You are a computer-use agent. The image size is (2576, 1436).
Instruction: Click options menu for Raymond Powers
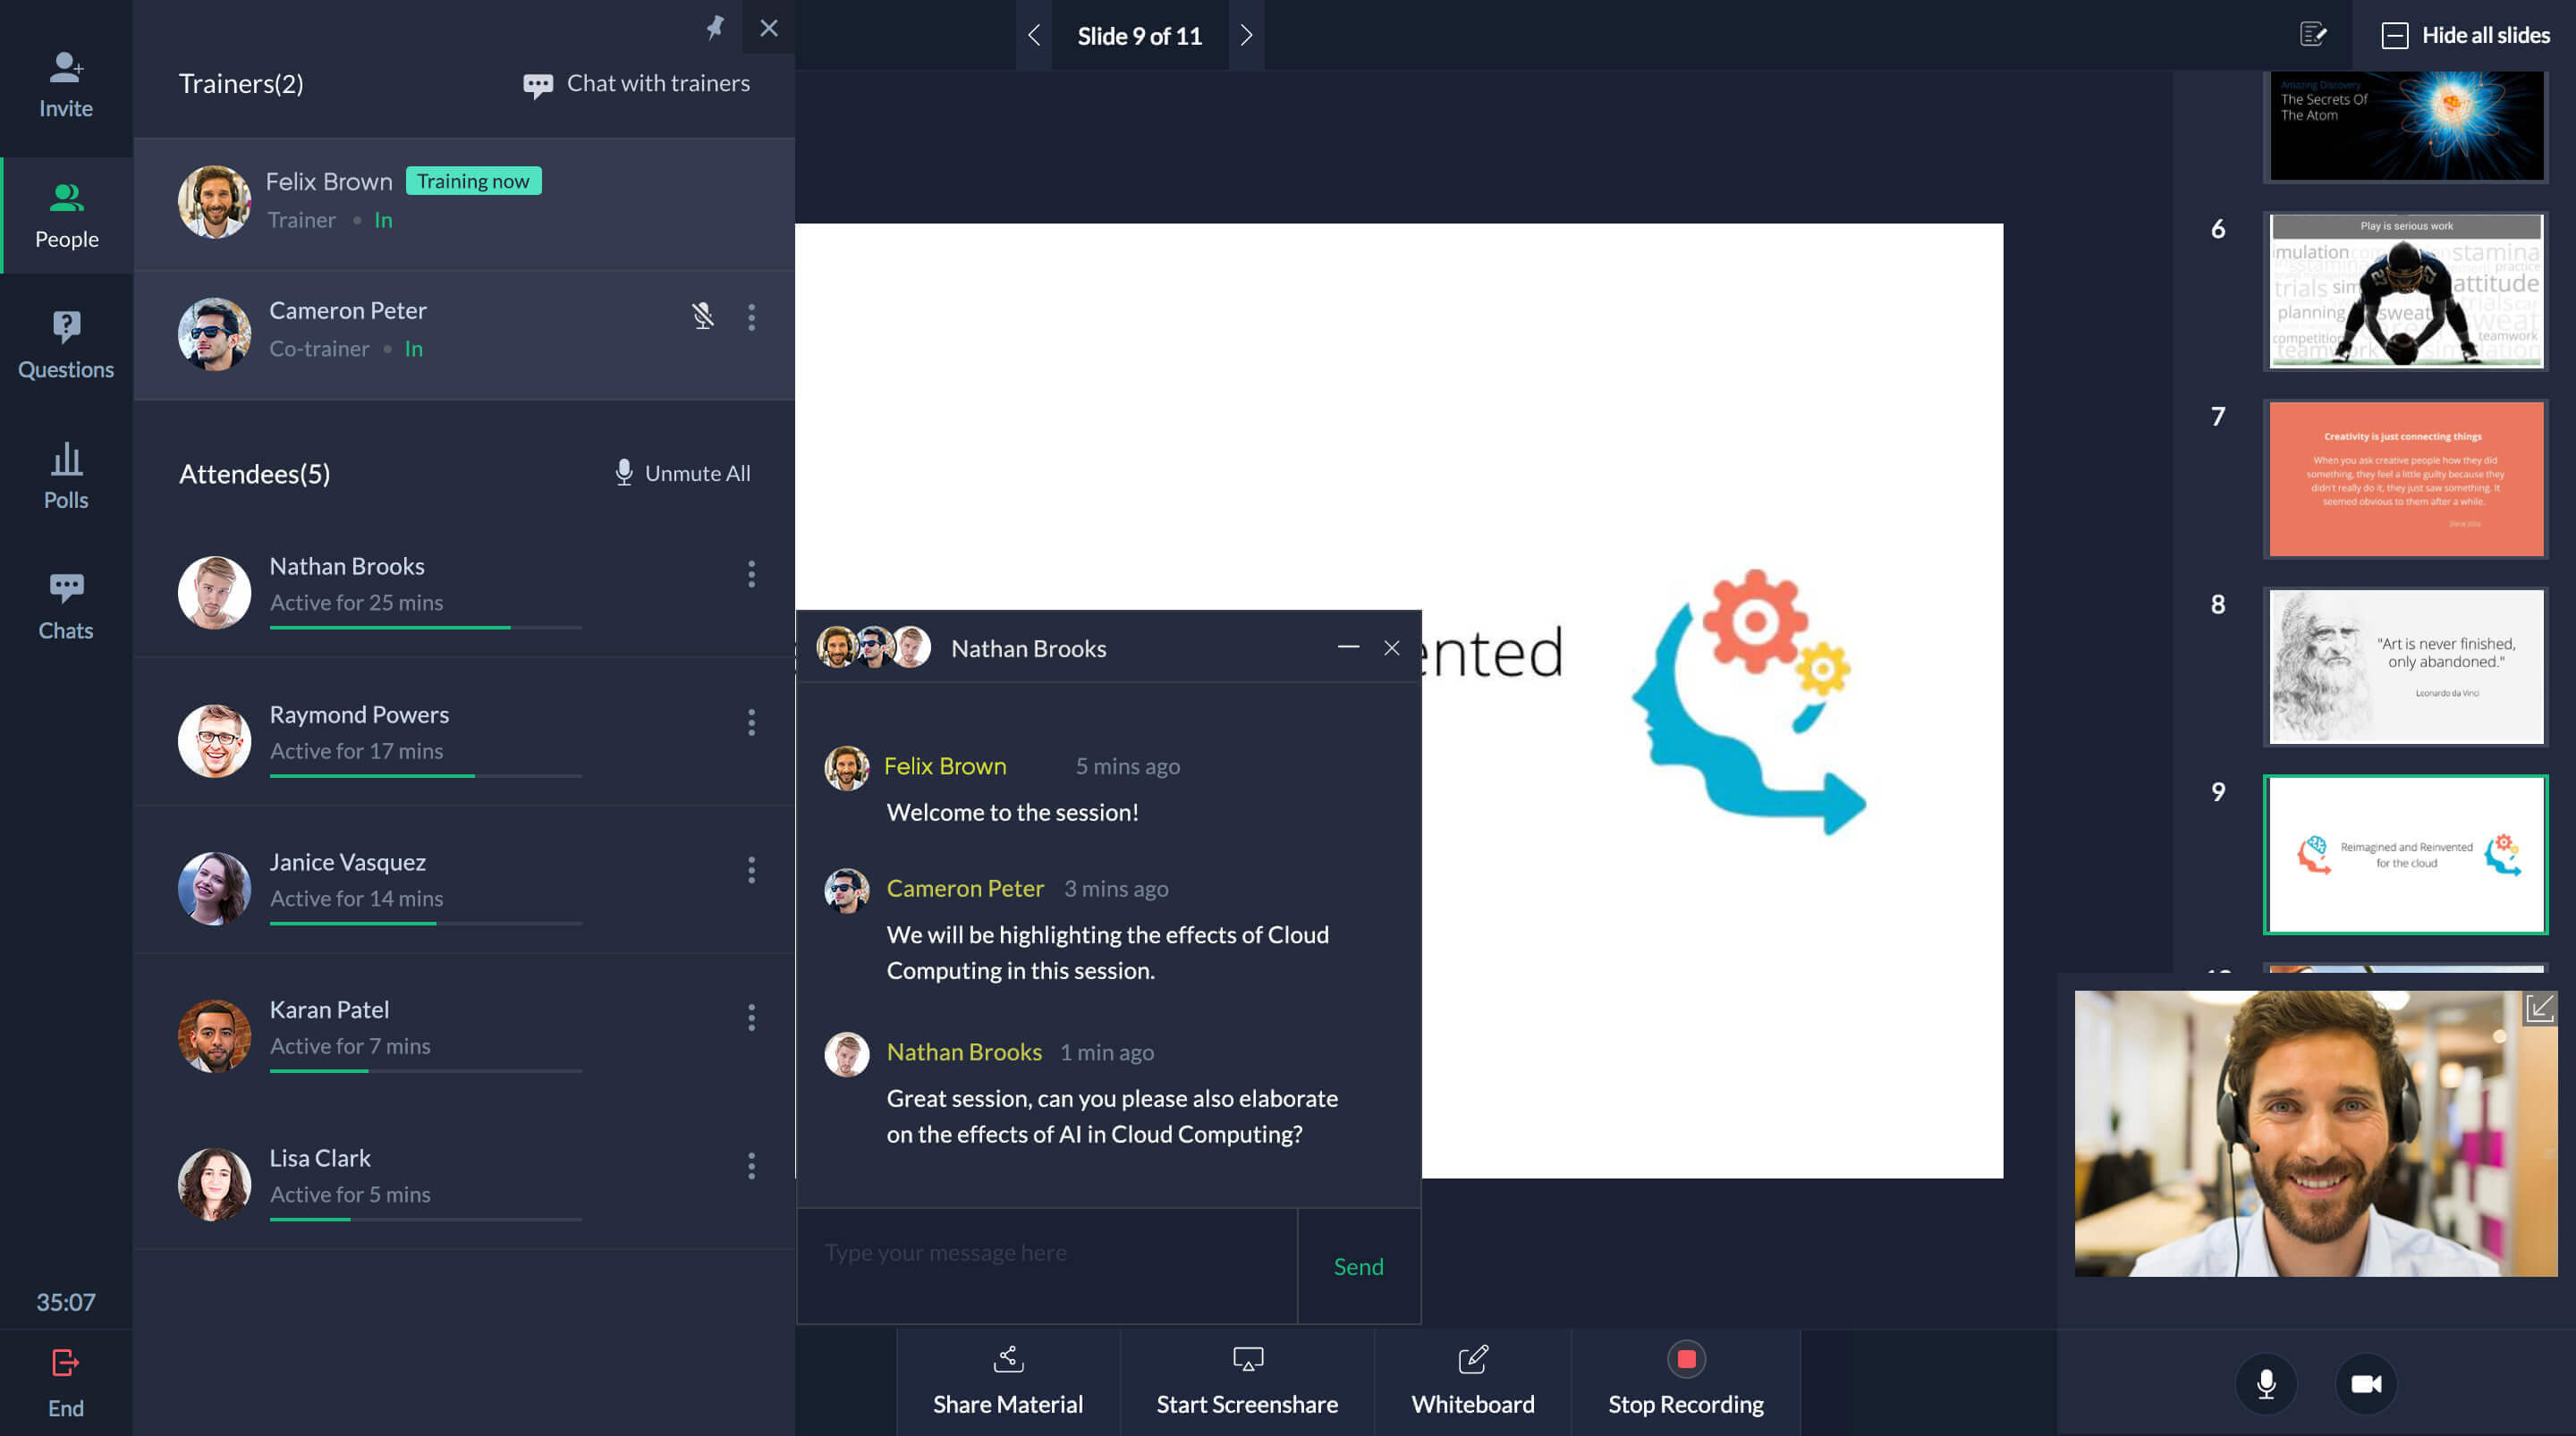(x=751, y=722)
